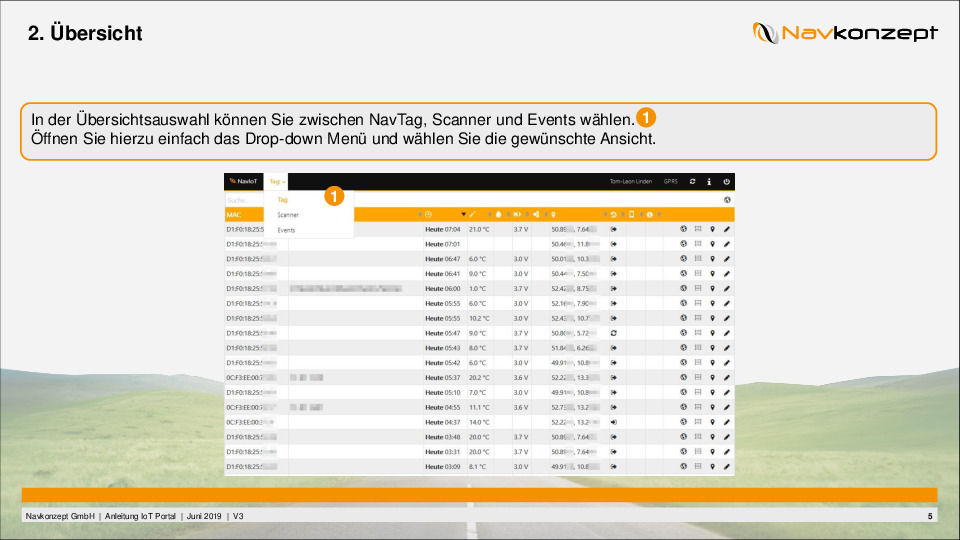The height and width of the screenshot is (540, 960).
Task: Click the smartphone column header icon
Action: [631, 214]
